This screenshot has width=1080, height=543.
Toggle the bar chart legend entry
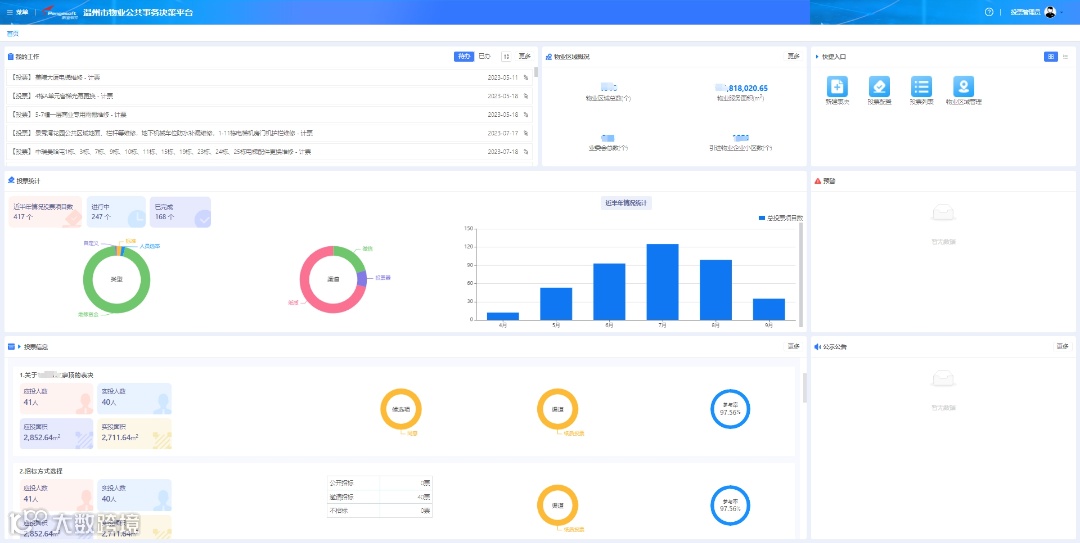coord(781,218)
